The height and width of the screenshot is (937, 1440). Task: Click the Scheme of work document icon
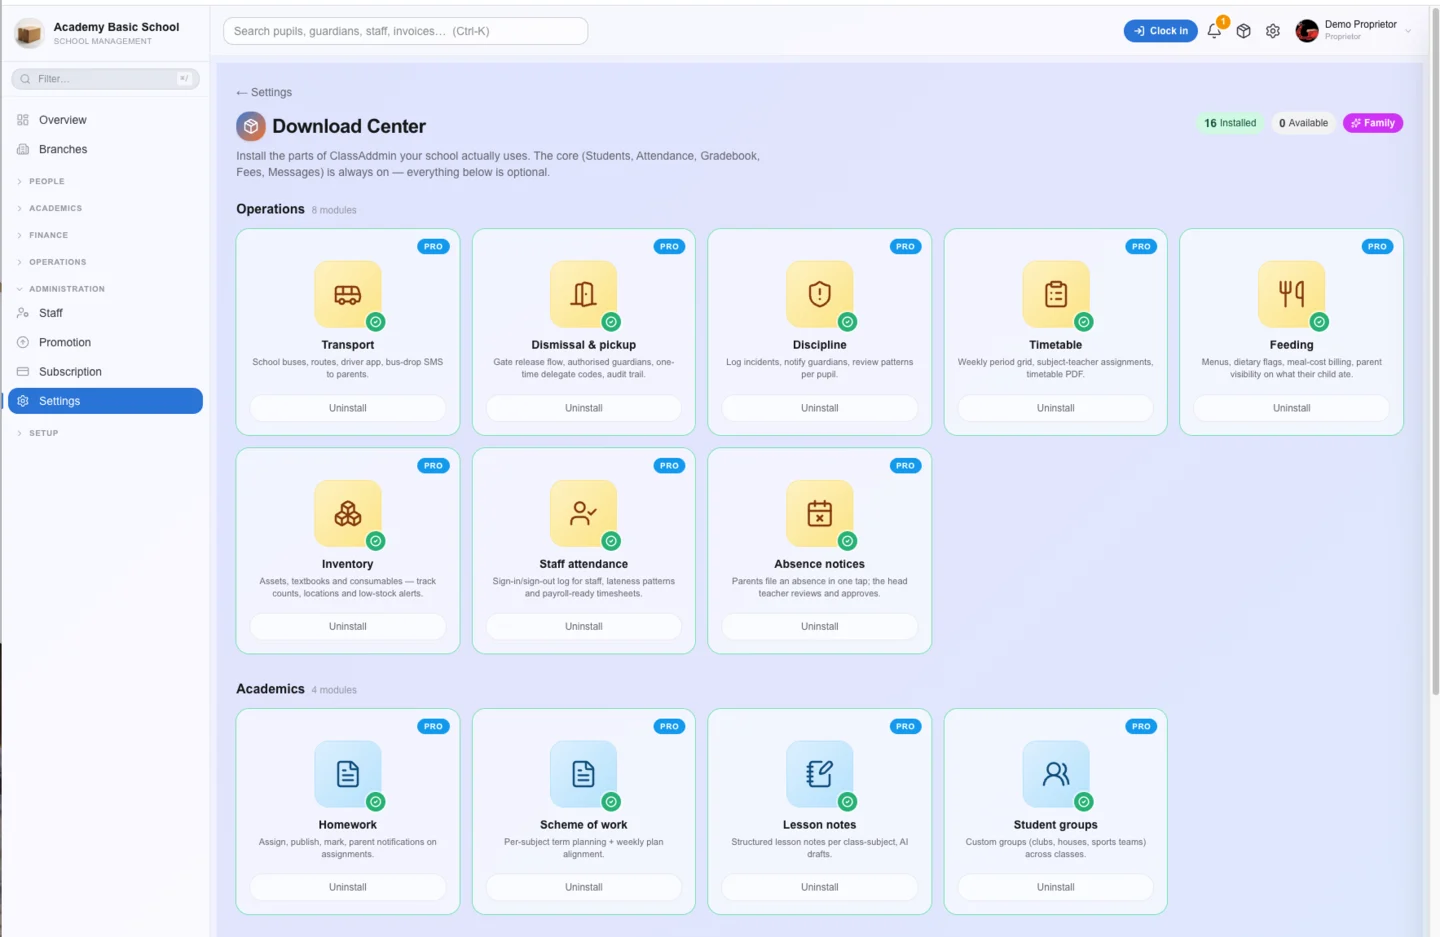(x=584, y=774)
